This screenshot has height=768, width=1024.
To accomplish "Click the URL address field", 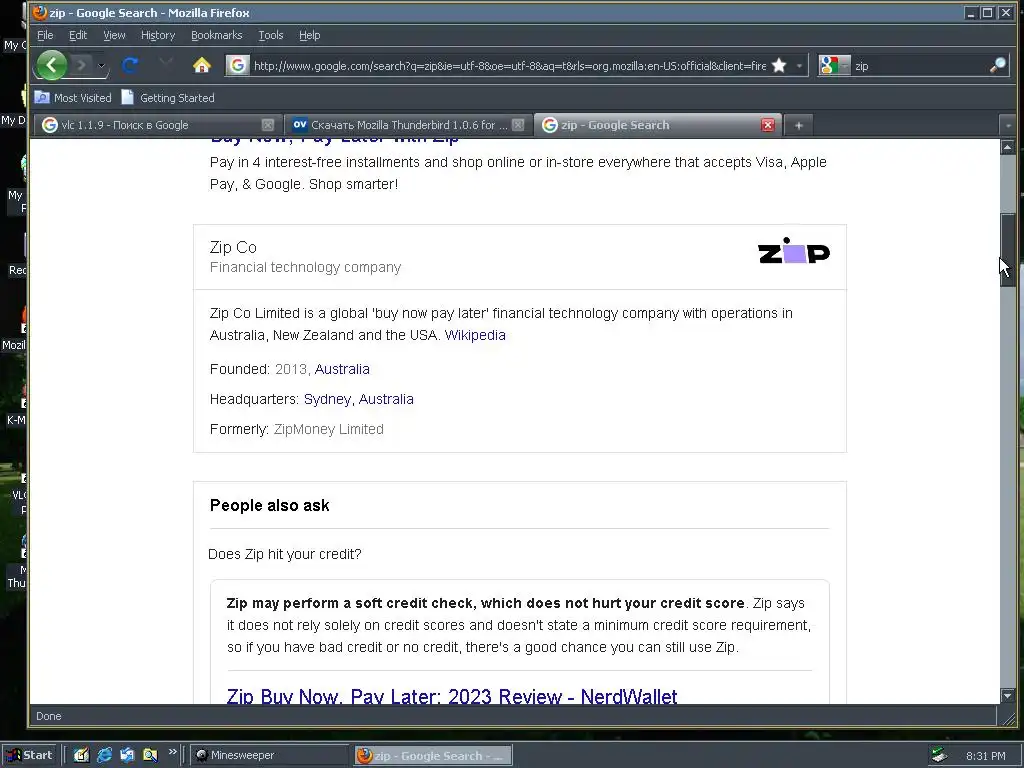I will coord(509,65).
